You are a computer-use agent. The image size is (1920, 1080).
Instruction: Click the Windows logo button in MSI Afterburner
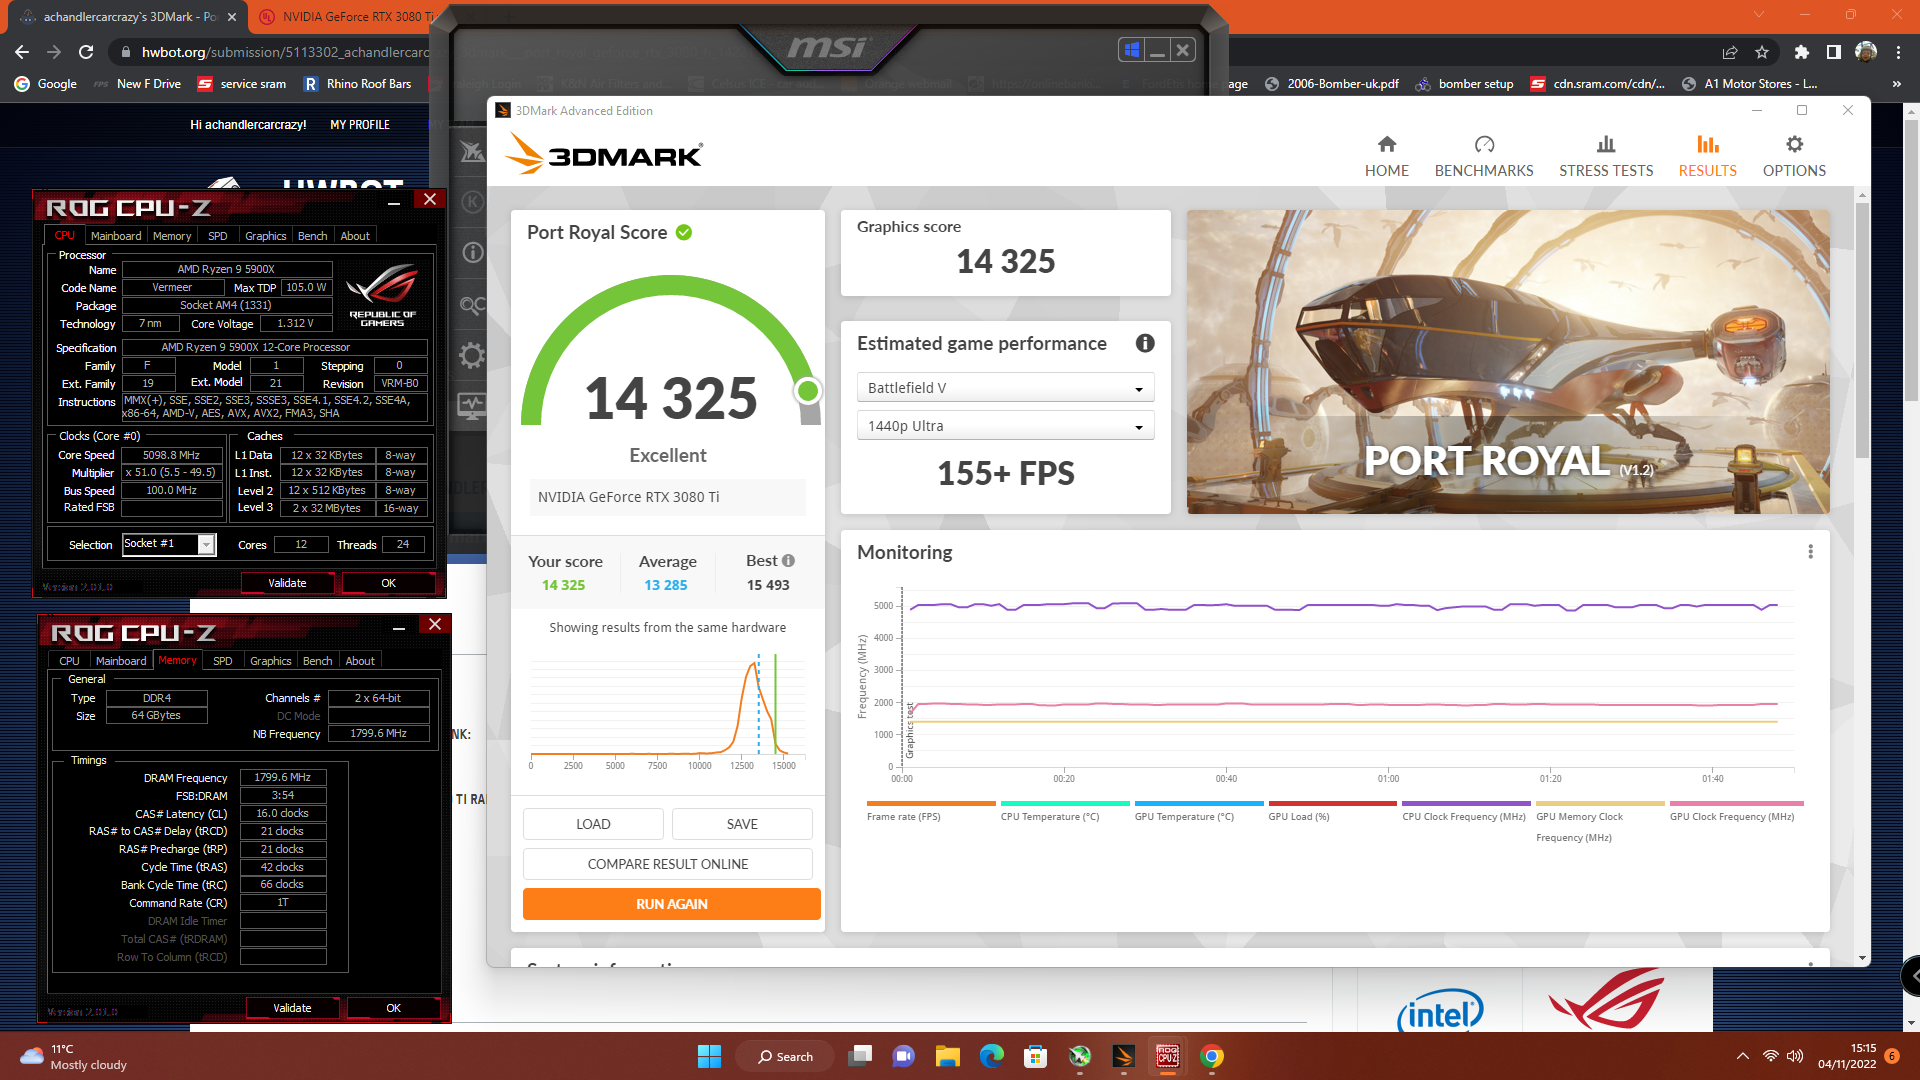[1132, 50]
